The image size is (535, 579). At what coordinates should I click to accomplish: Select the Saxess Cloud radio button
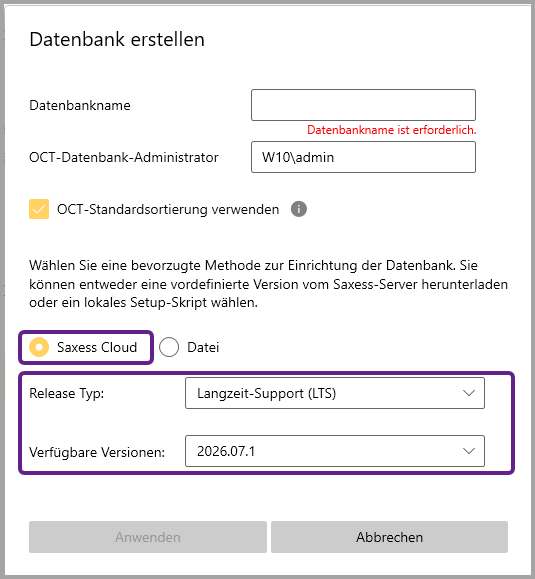pos(39,347)
